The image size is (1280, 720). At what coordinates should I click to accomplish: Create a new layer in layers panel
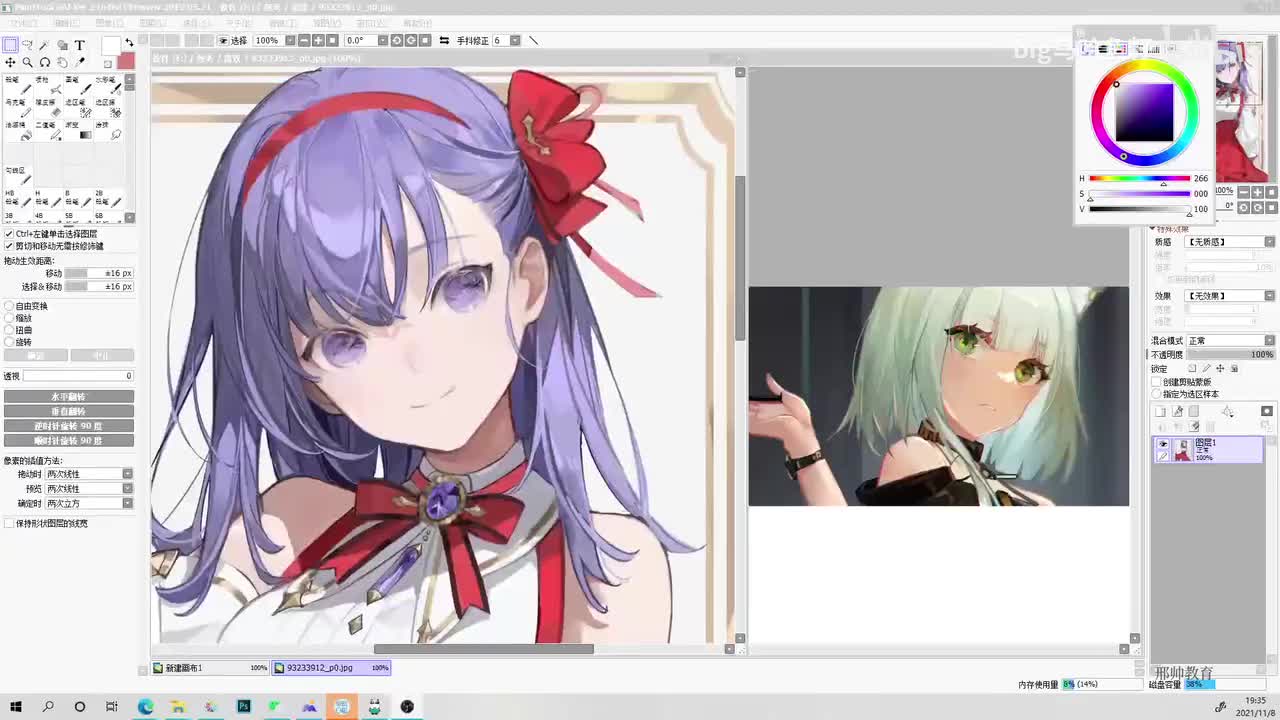(1160, 412)
